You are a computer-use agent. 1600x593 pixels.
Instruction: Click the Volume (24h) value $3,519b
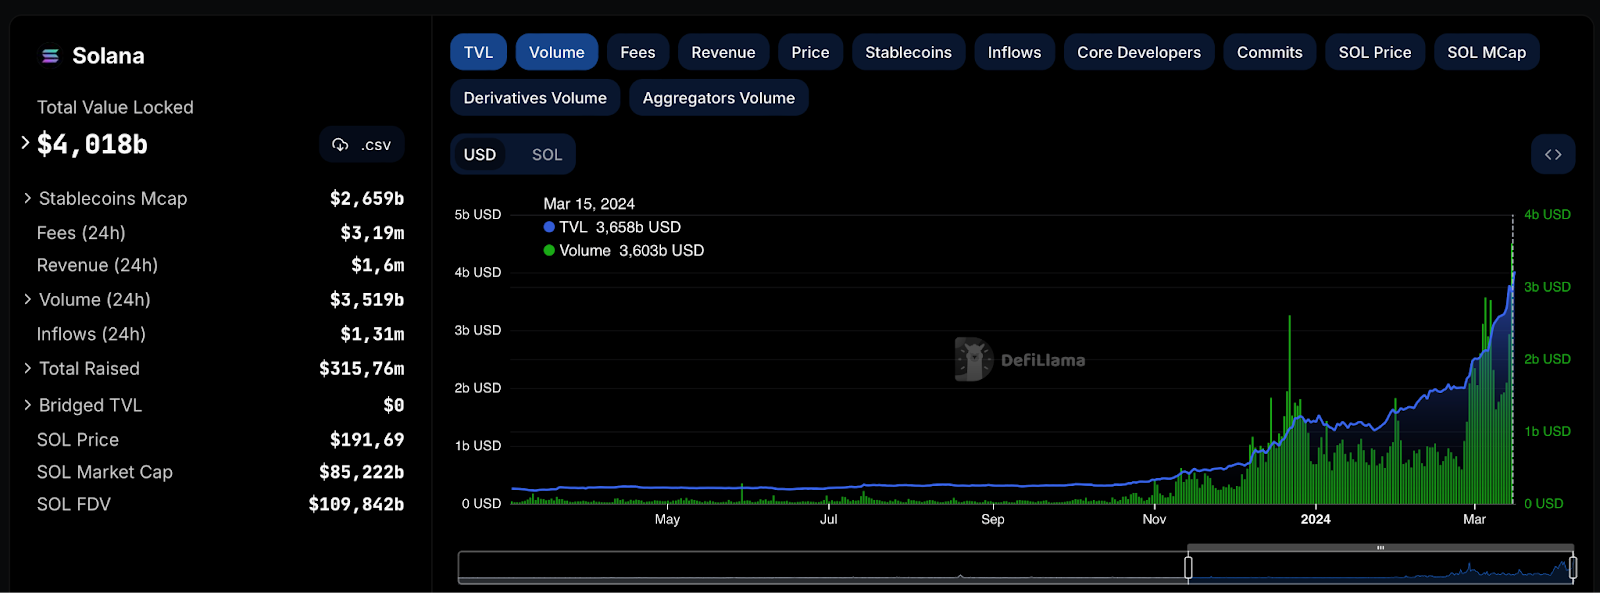pyautogui.click(x=367, y=299)
